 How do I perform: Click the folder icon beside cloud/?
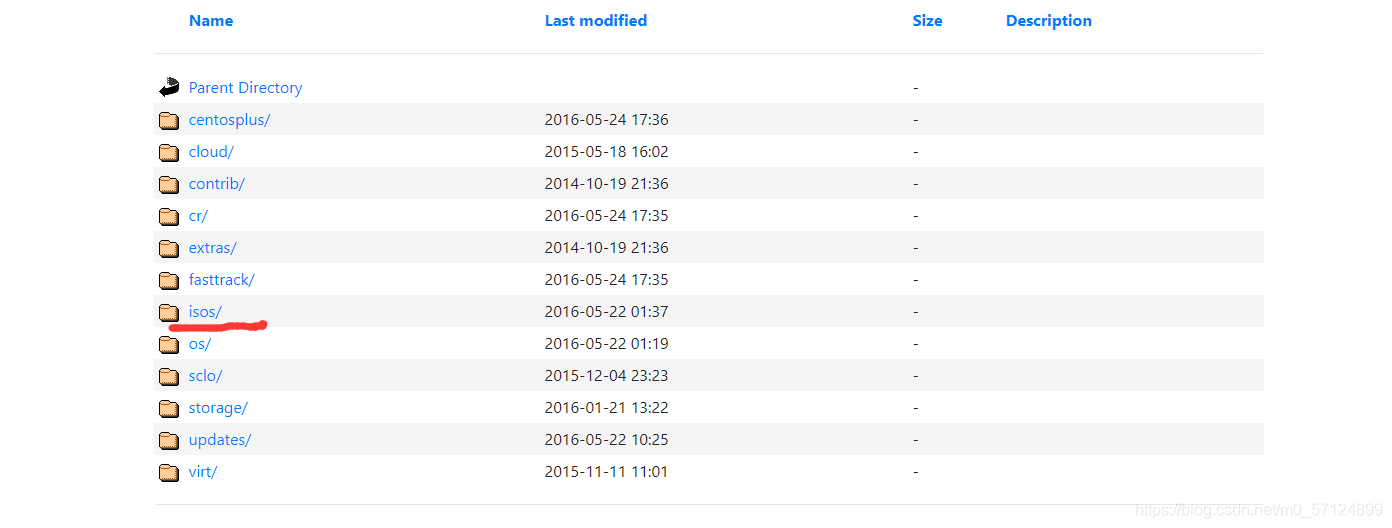pos(169,152)
